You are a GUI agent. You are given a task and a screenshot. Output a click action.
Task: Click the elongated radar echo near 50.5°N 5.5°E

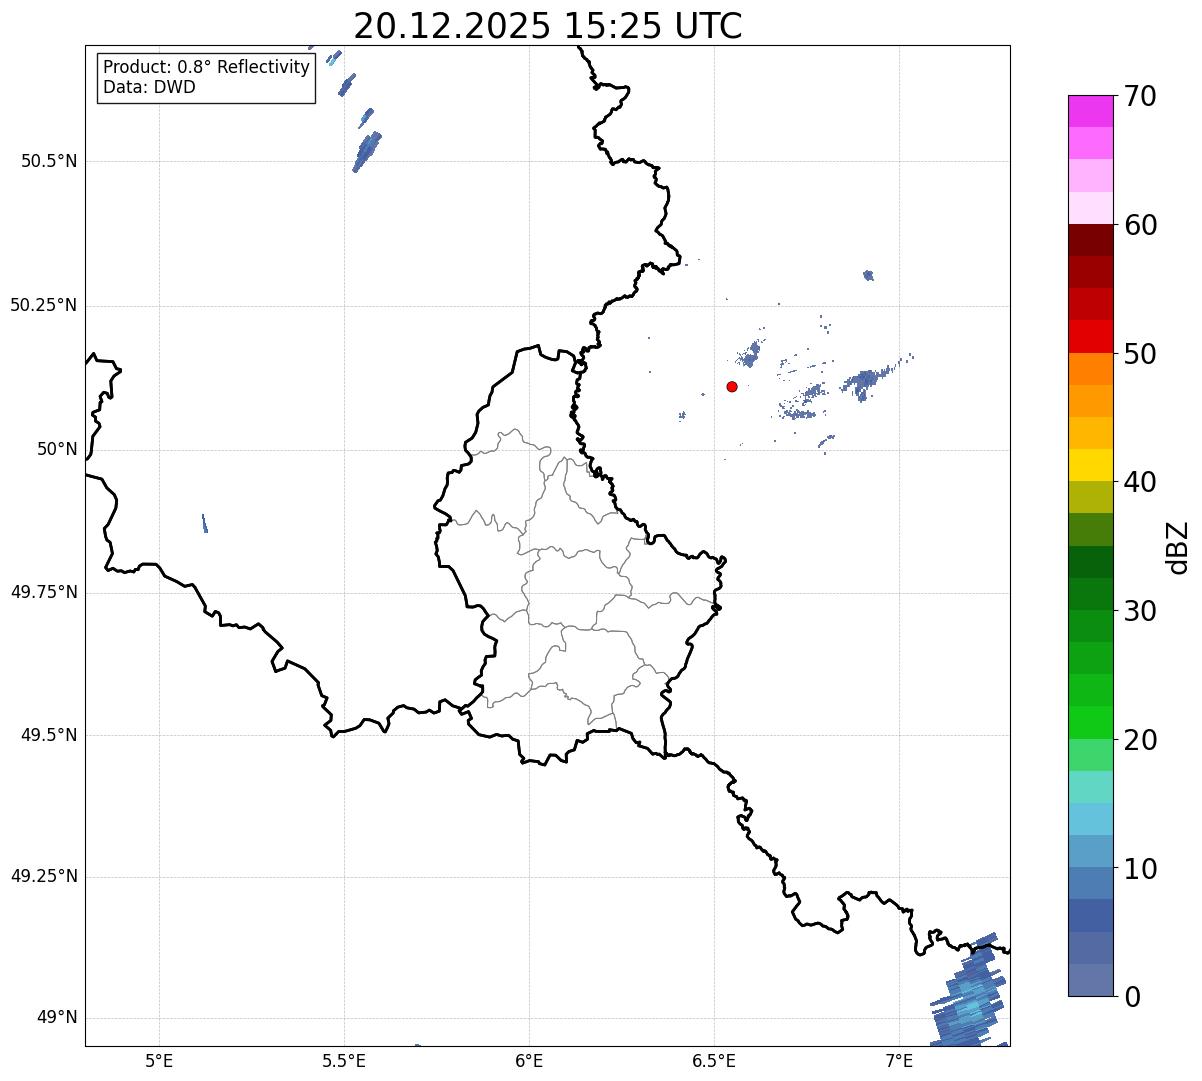[x=366, y=152]
